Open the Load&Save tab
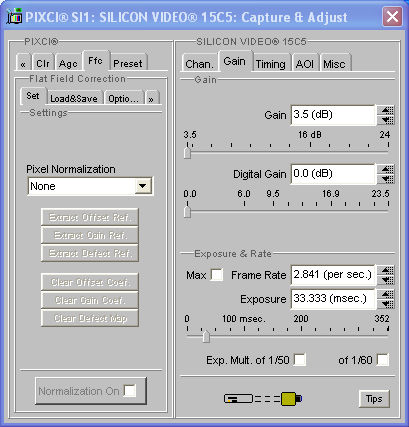The image size is (409, 427). pos(74,98)
